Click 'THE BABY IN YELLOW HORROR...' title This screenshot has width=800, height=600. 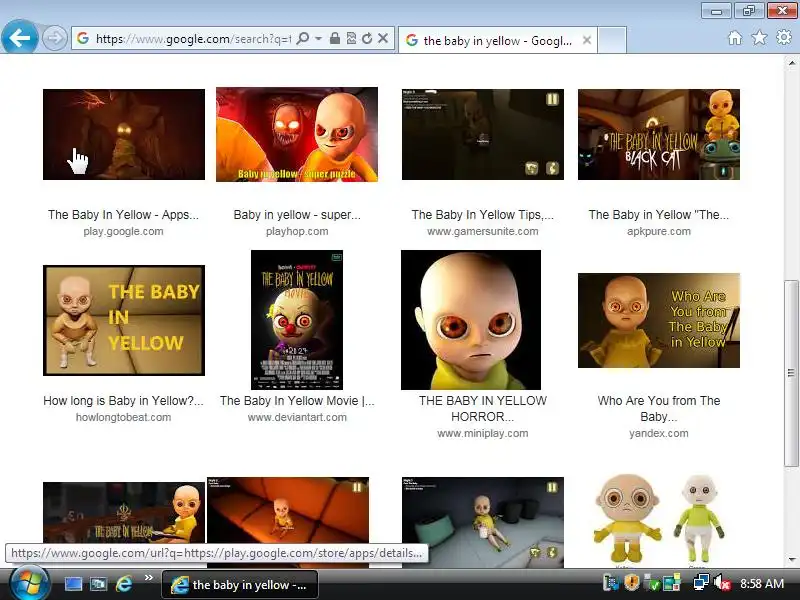pos(483,409)
